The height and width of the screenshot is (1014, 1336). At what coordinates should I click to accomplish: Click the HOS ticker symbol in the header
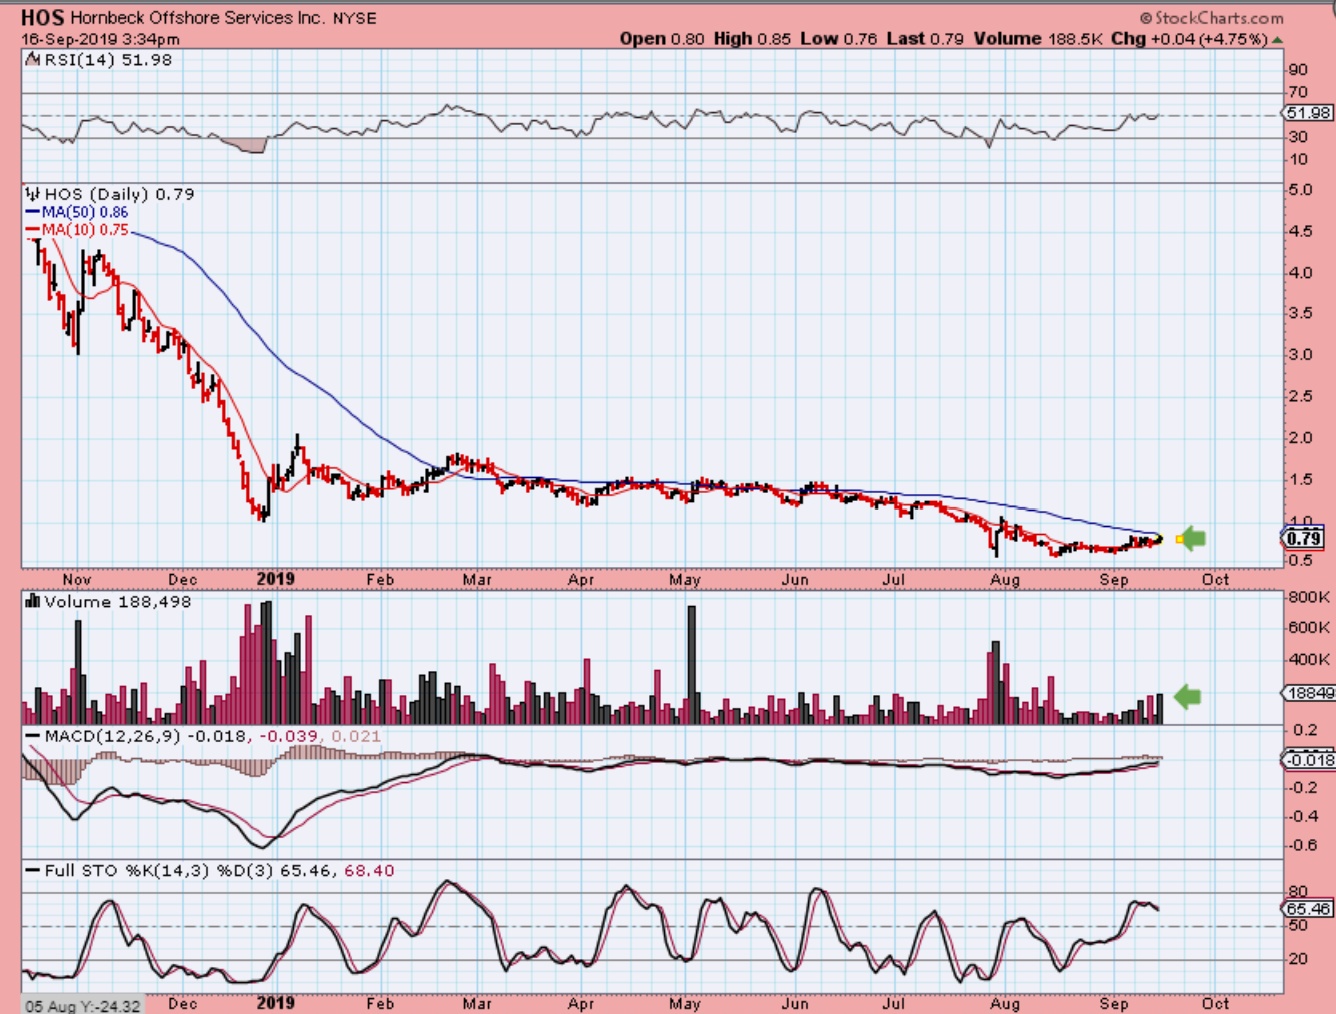pyautogui.click(x=42, y=18)
